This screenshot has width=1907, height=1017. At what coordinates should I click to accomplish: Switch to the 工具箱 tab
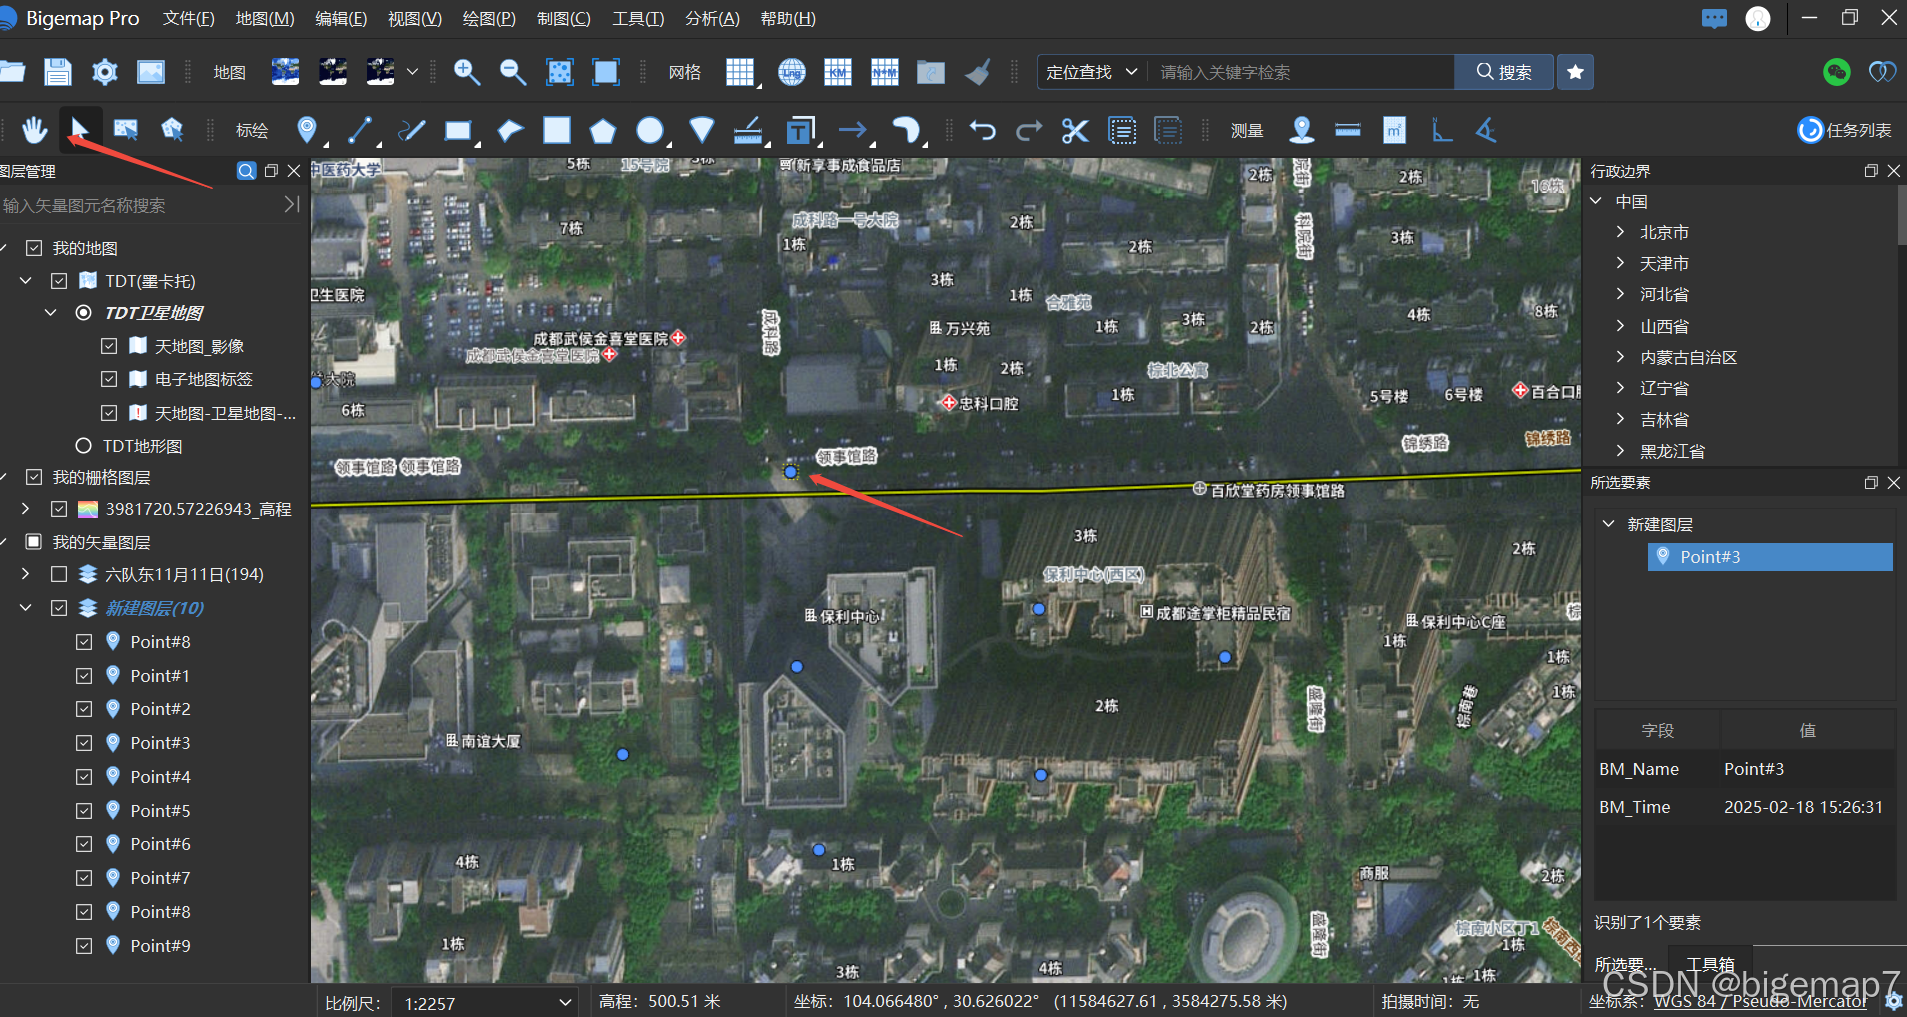tap(1711, 964)
